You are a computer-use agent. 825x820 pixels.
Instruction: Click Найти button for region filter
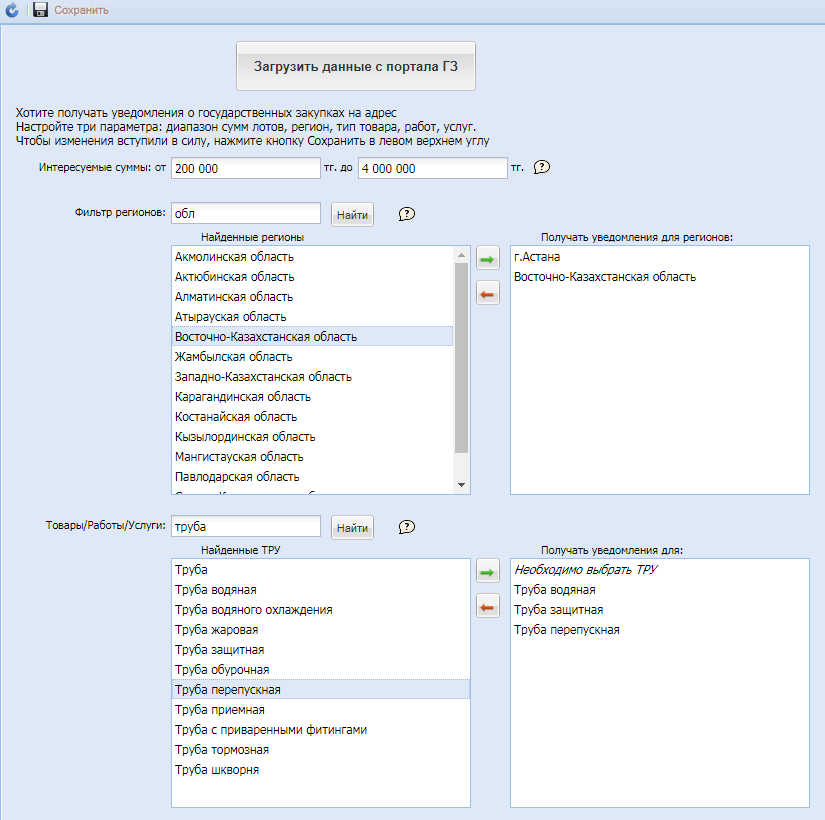click(x=352, y=215)
